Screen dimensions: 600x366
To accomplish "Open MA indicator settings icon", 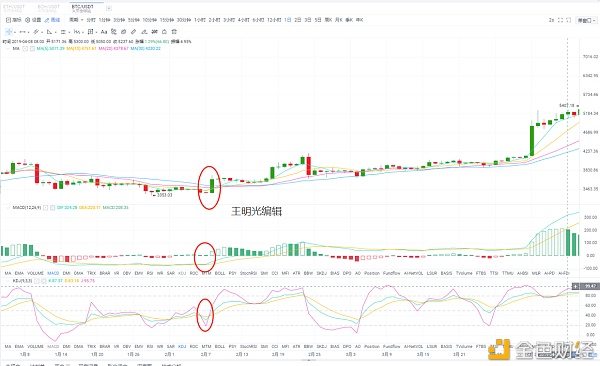I will (25, 49).
